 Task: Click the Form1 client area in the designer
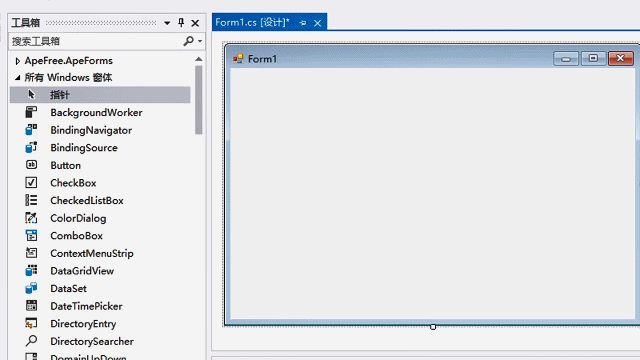tap(433, 194)
